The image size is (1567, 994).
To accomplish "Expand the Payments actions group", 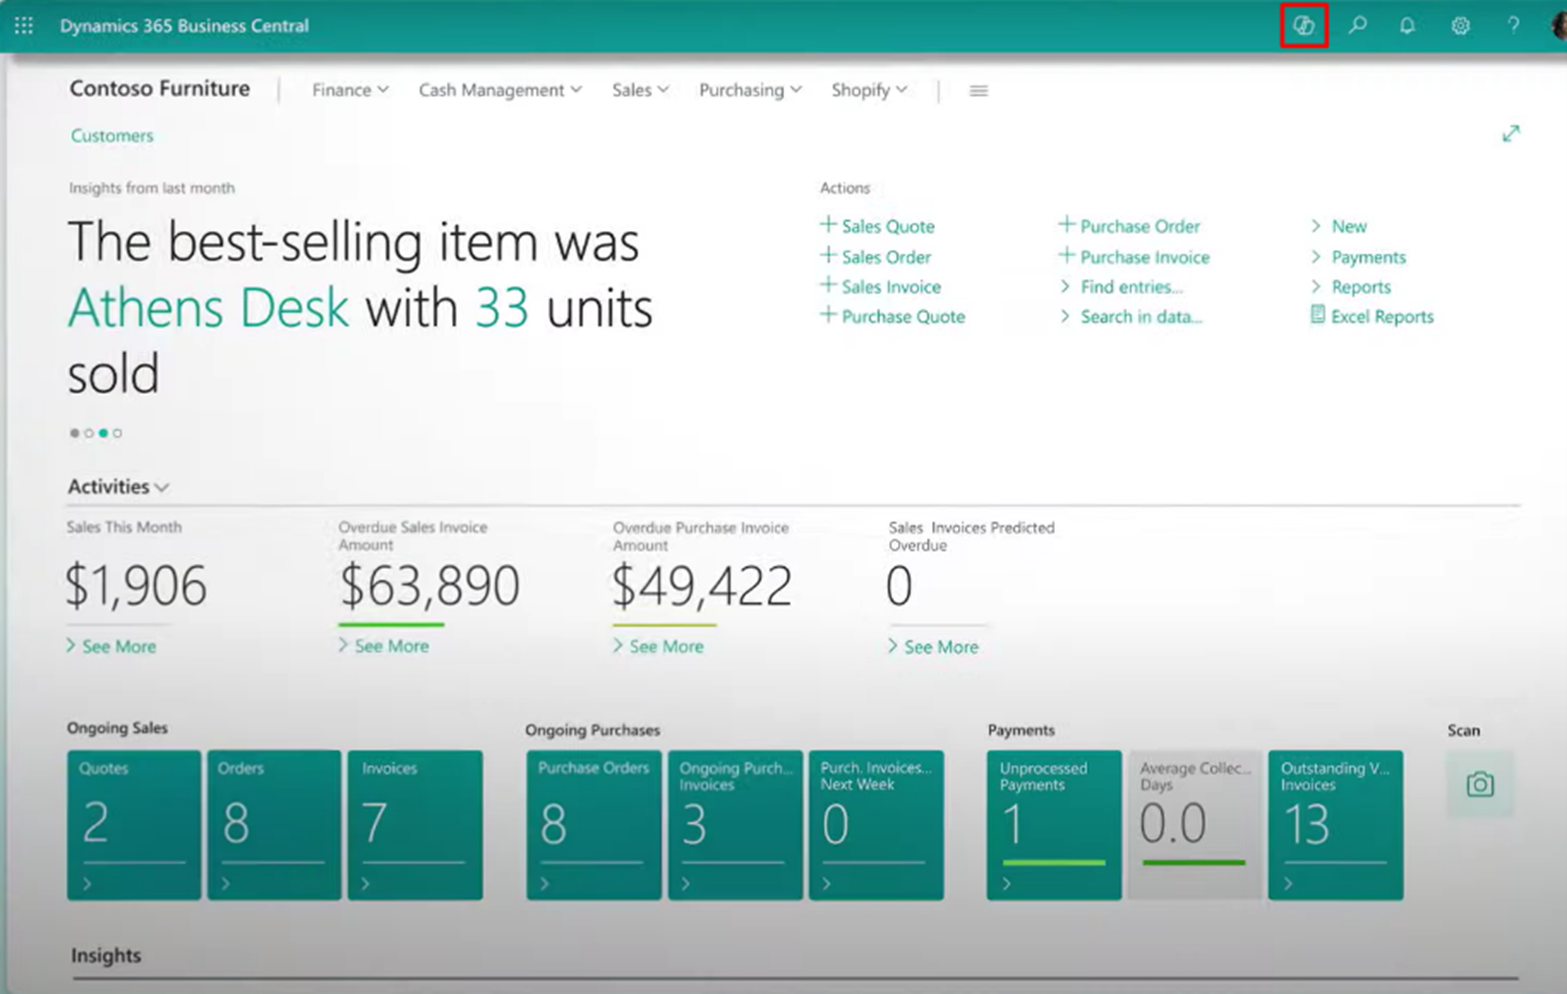I will click(x=1358, y=257).
